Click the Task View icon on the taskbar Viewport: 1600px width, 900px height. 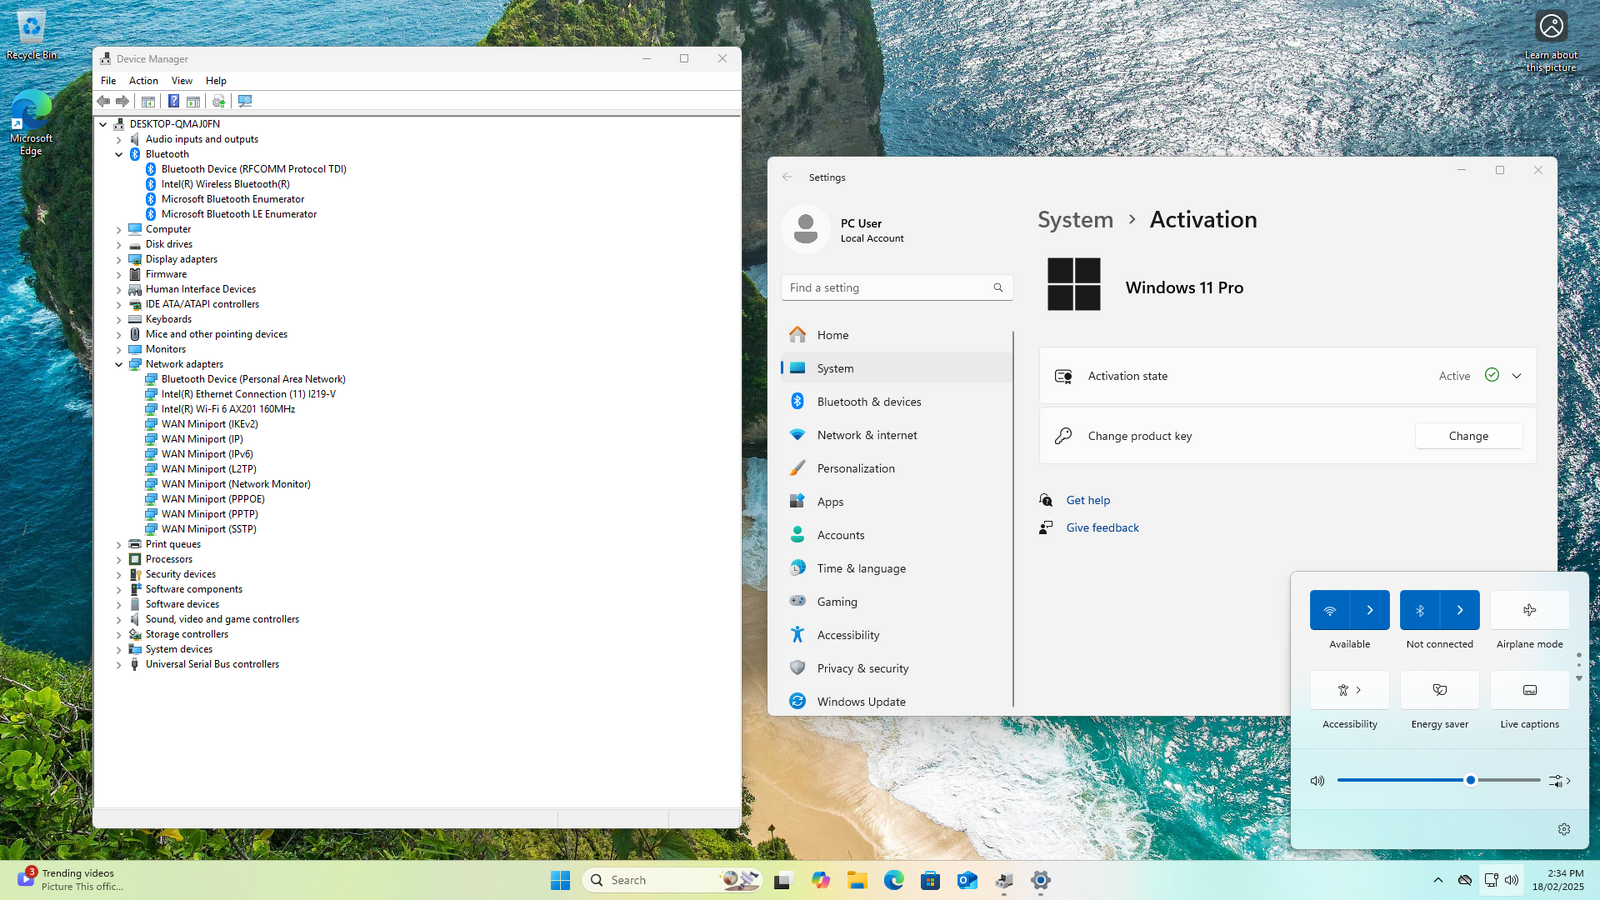click(783, 880)
